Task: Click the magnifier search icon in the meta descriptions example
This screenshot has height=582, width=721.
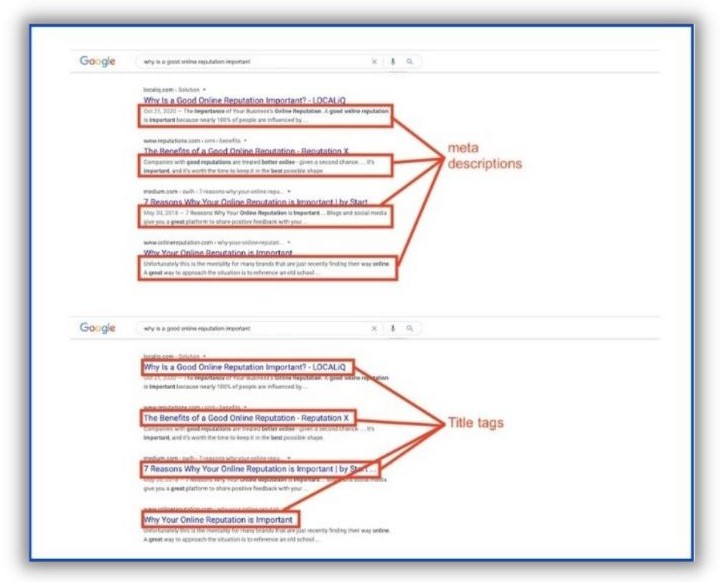Action: 409,61
